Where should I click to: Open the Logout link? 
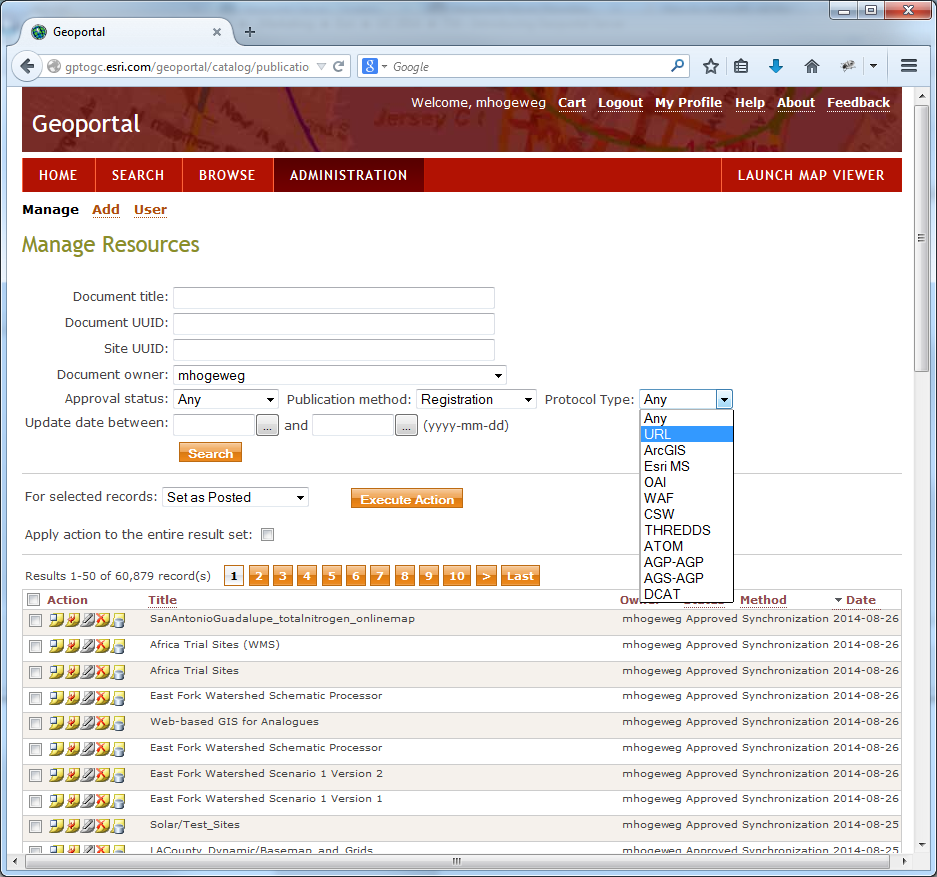click(x=620, y=103)
